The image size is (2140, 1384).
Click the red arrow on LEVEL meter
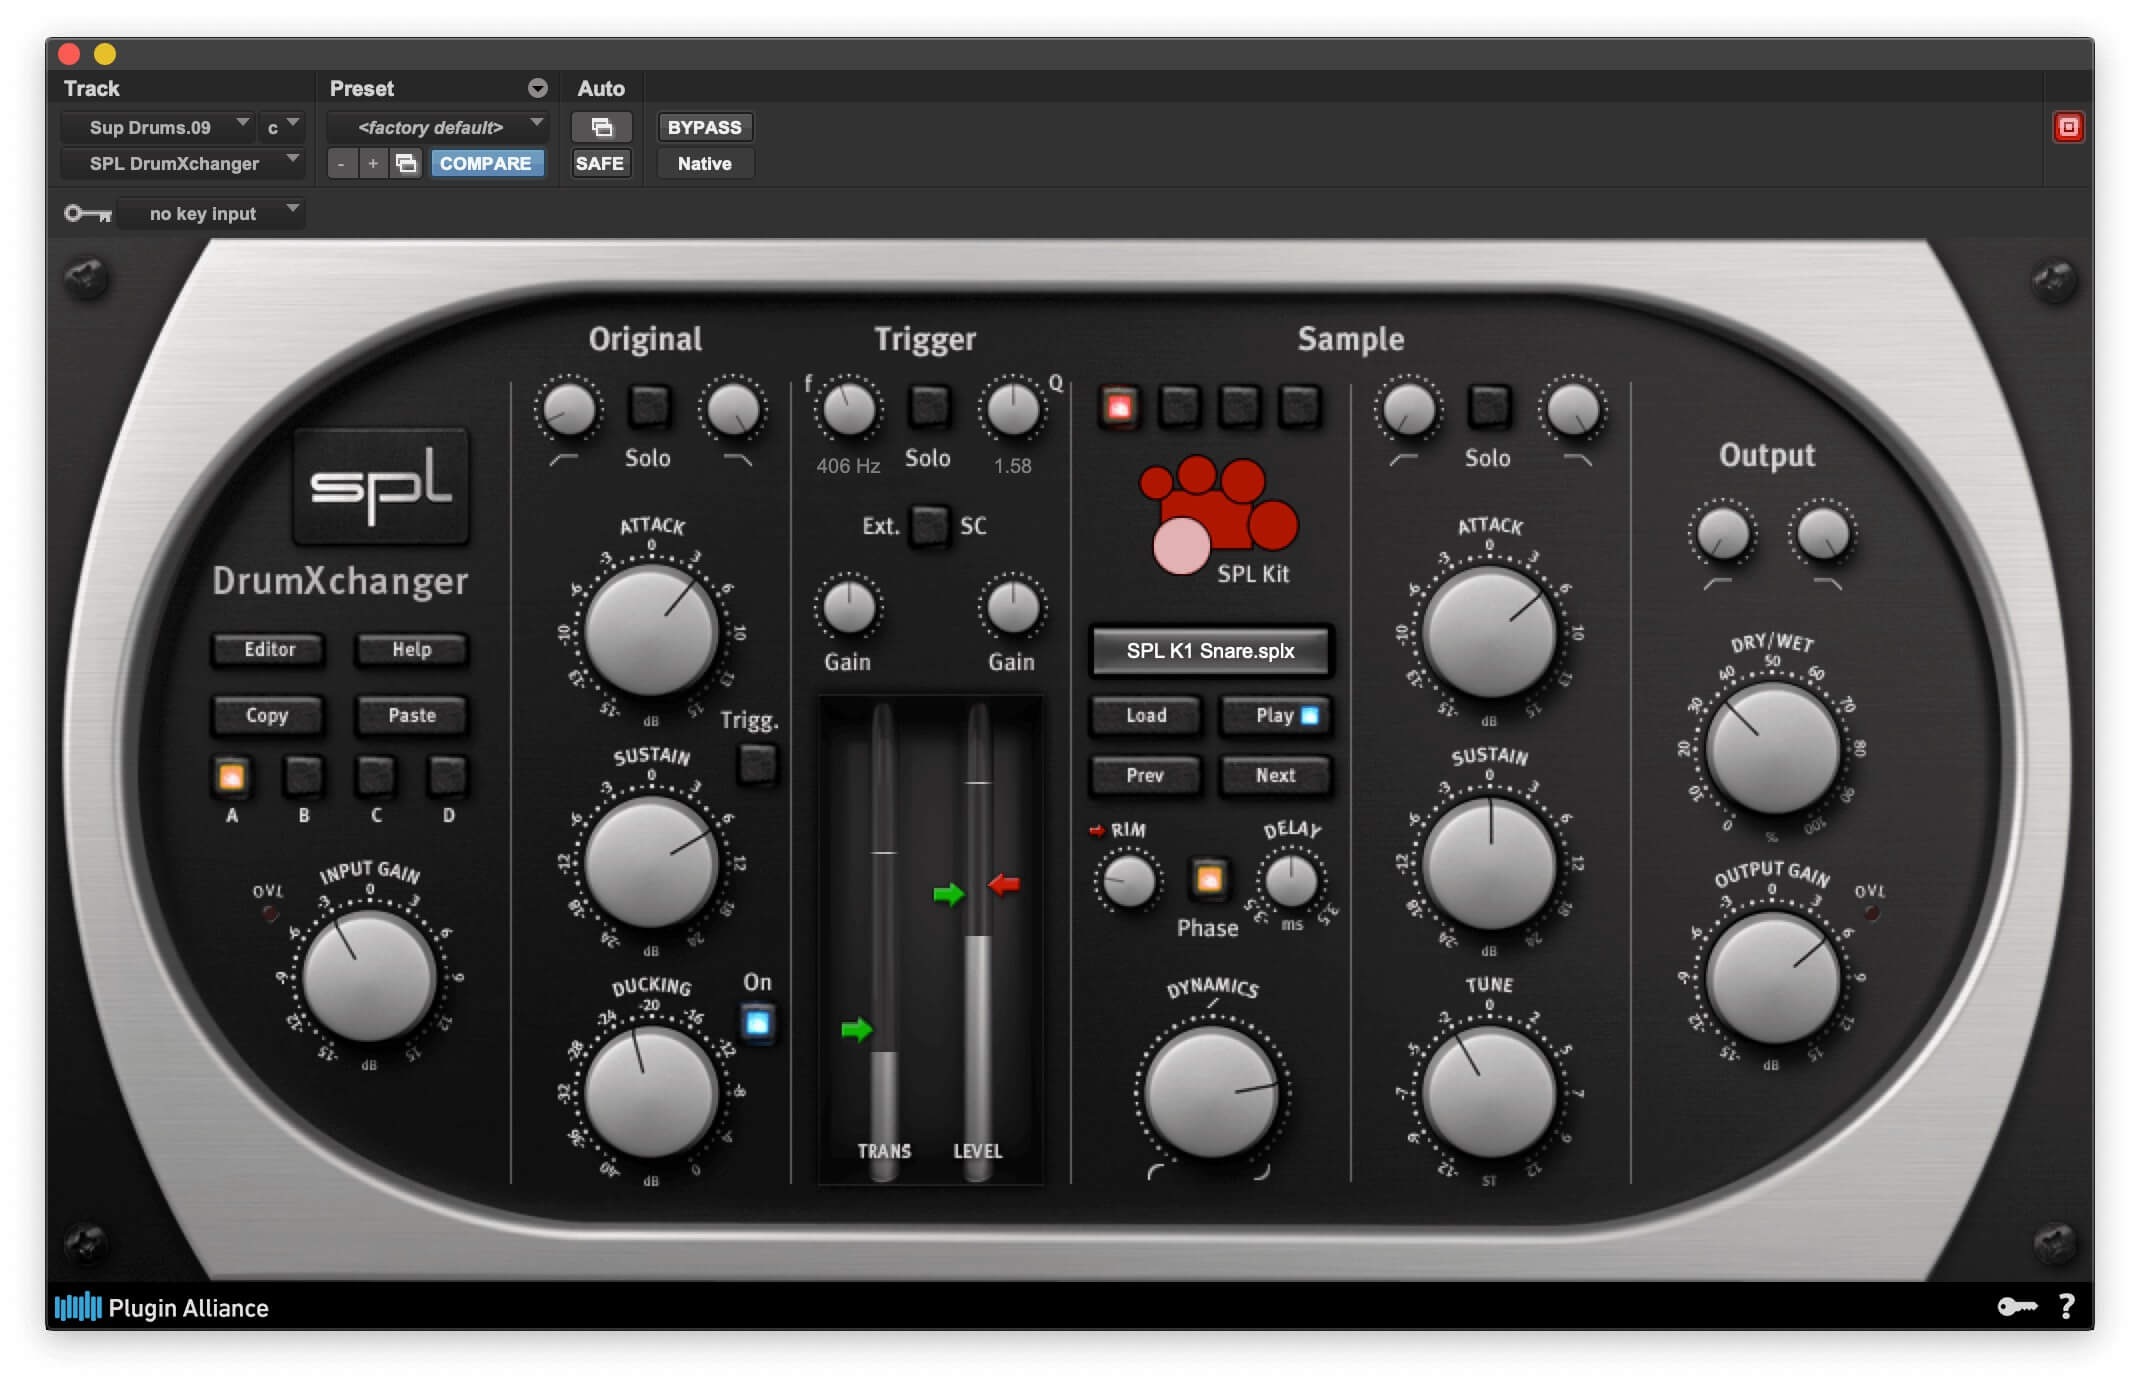(x=1004, y=884)
